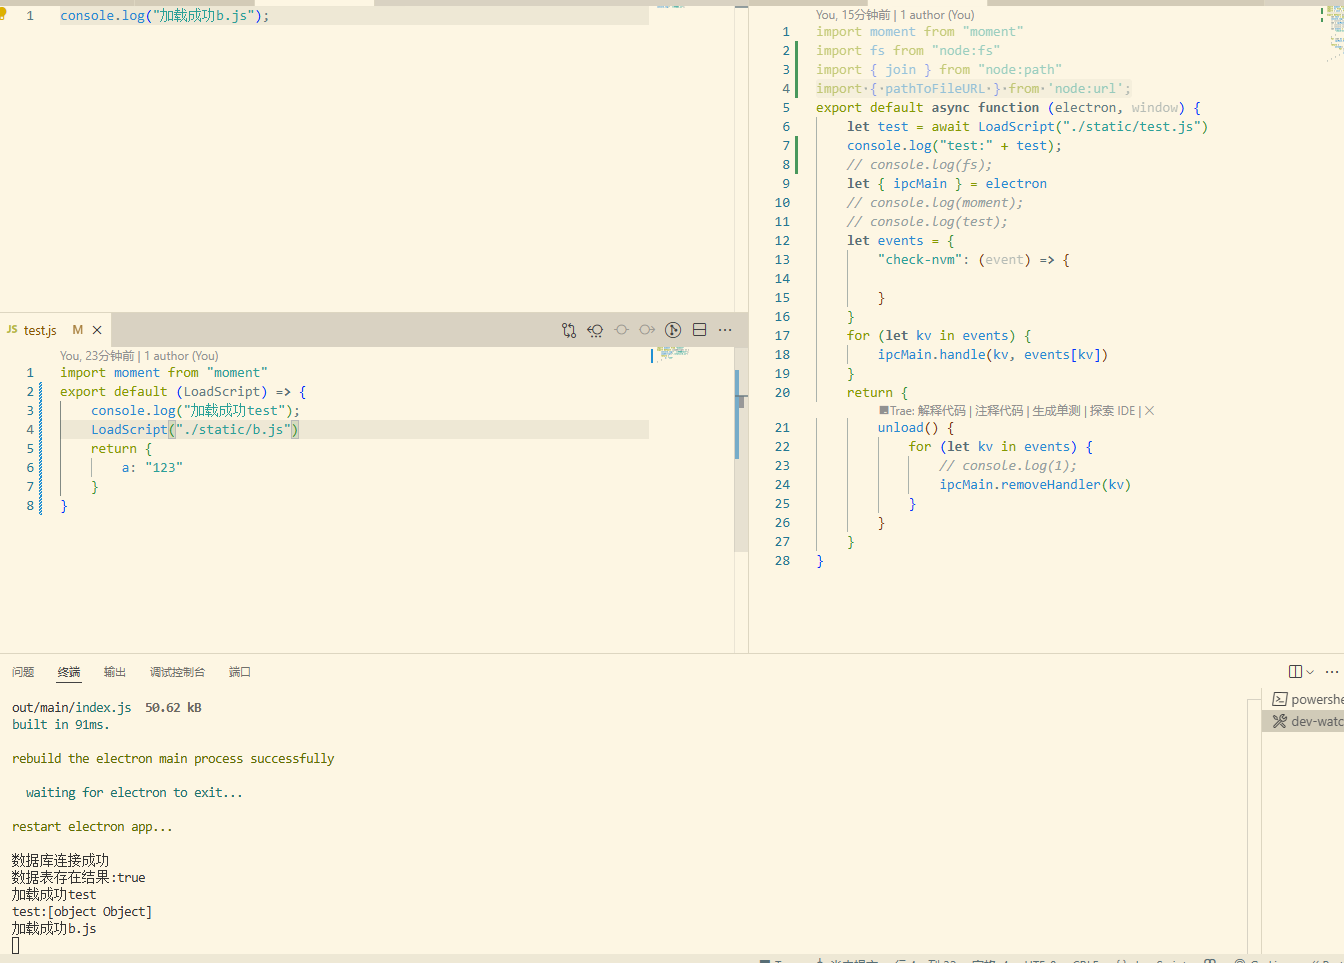Click the greyed-out previous commit circle icon
Image resolution: width=1344 pixels, height=963 pixels.
pos(621,330)
